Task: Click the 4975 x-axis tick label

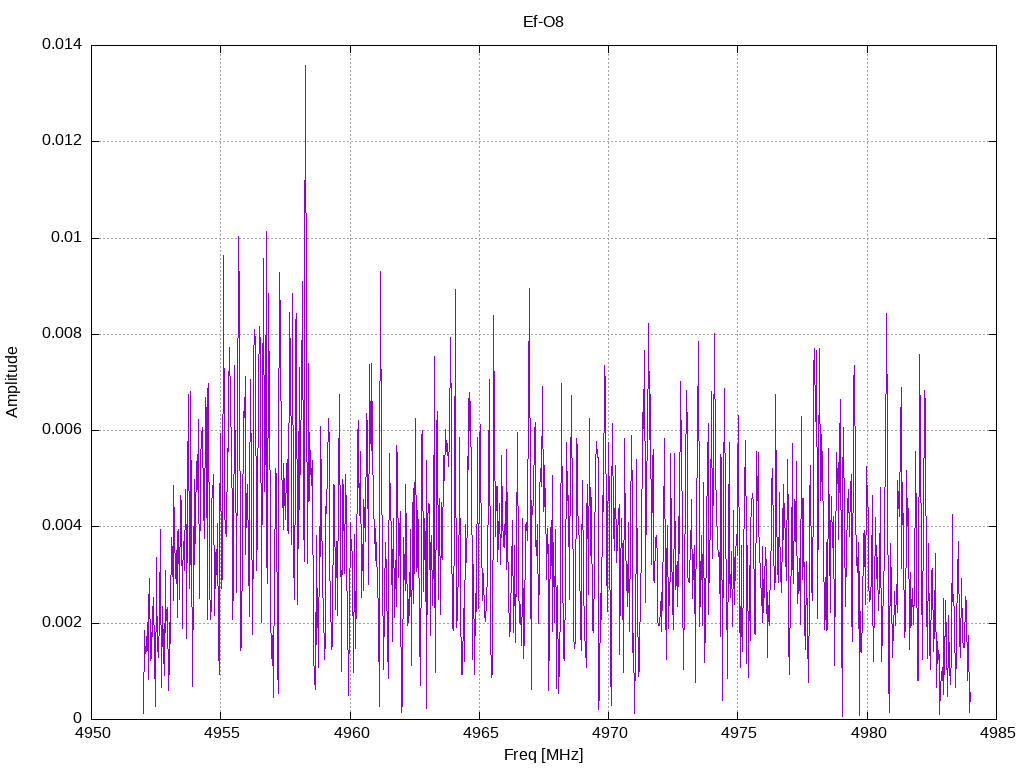Action: pos(738,733)
